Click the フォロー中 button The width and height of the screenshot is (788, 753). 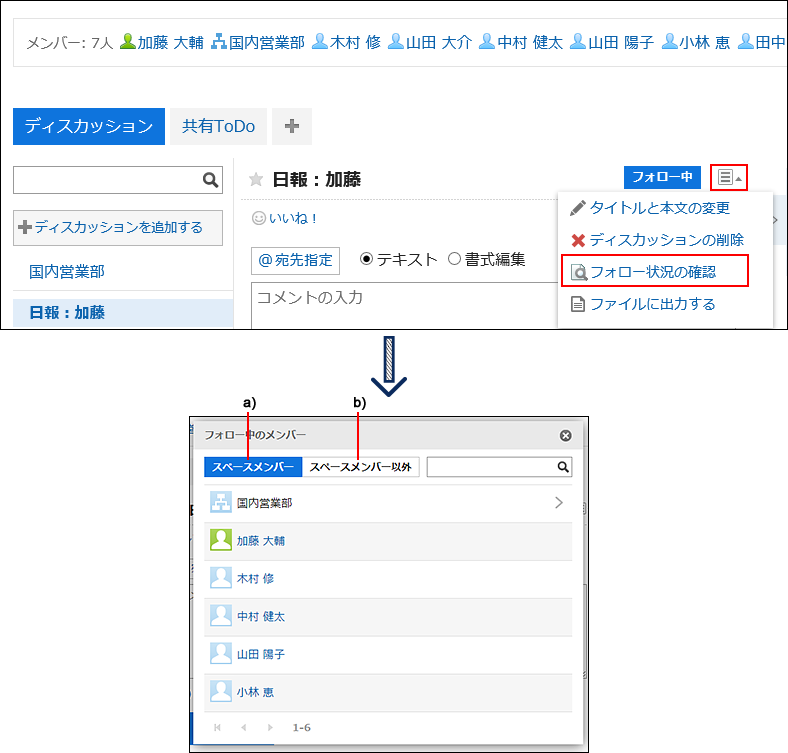662,177
